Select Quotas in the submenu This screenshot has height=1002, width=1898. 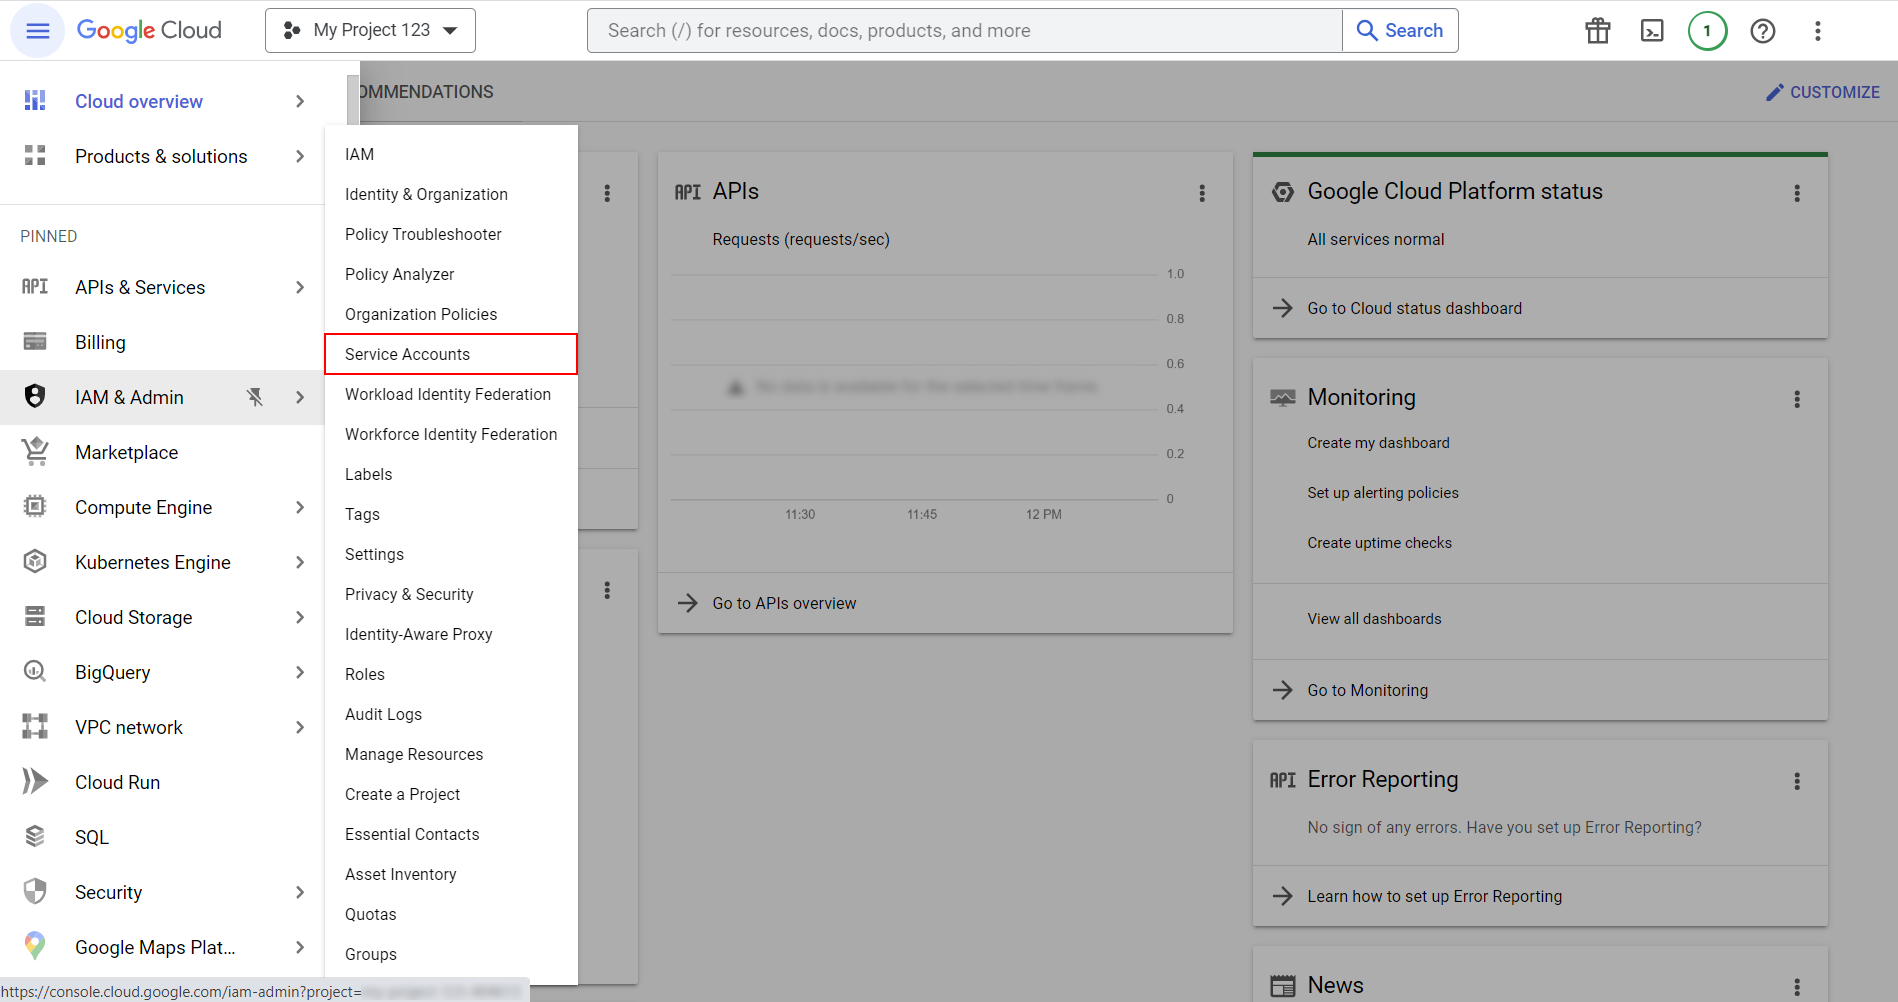tap(451, 914)
